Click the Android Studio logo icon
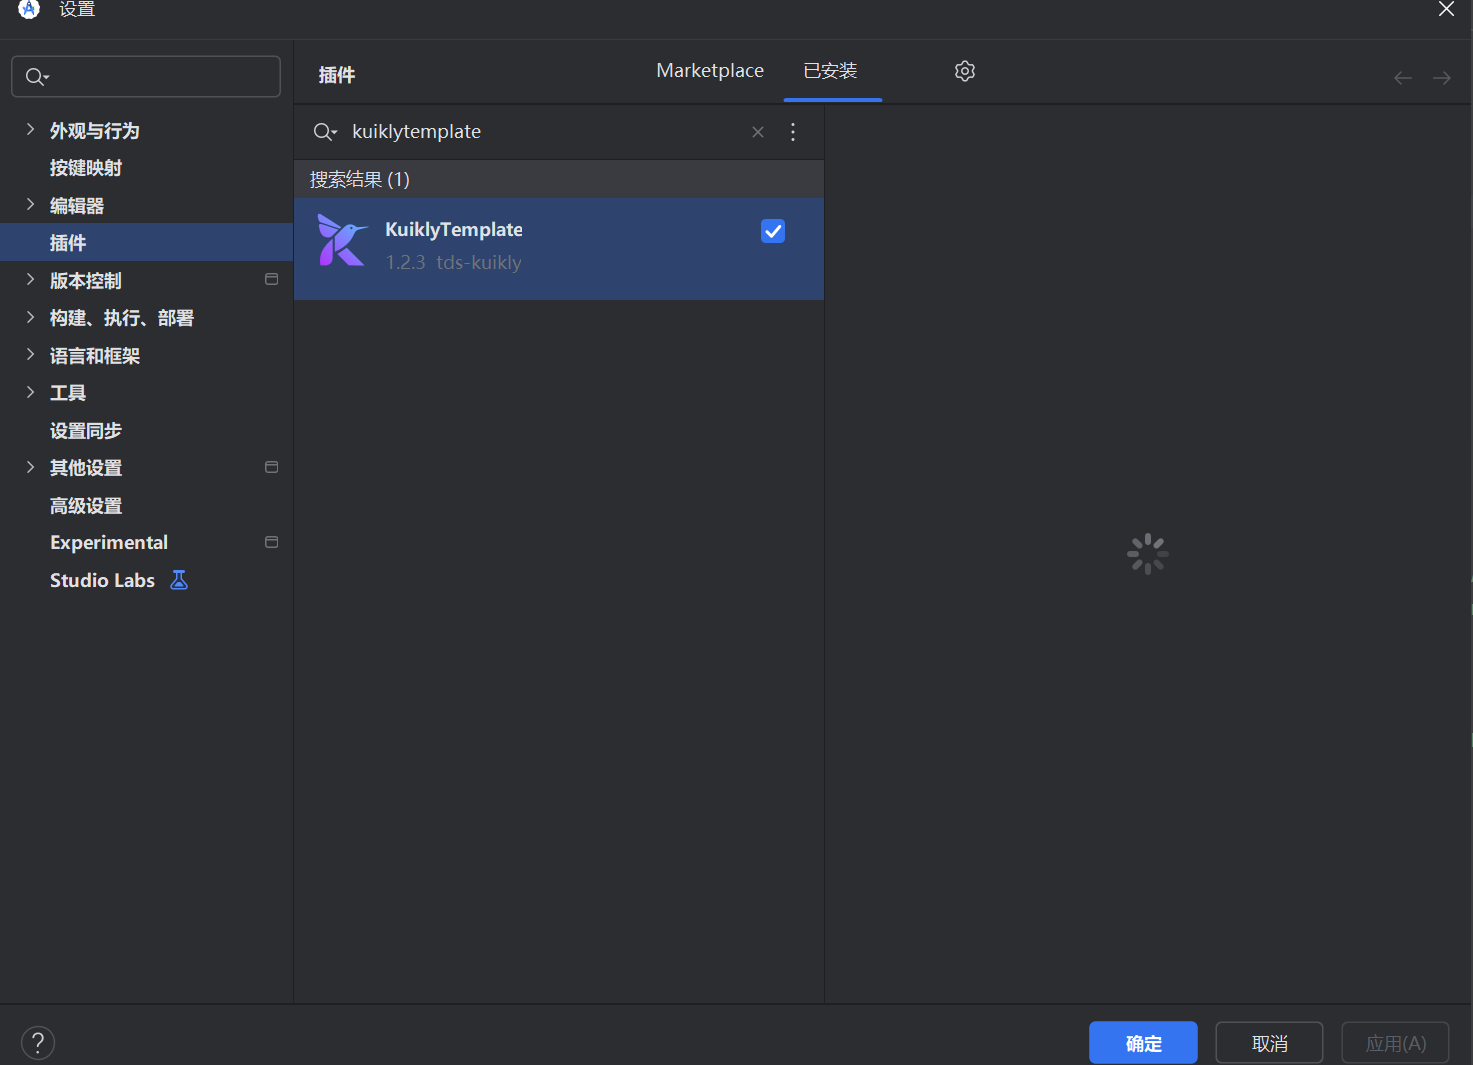Screen dimensions: 1473x1065 tap(29, 9)
